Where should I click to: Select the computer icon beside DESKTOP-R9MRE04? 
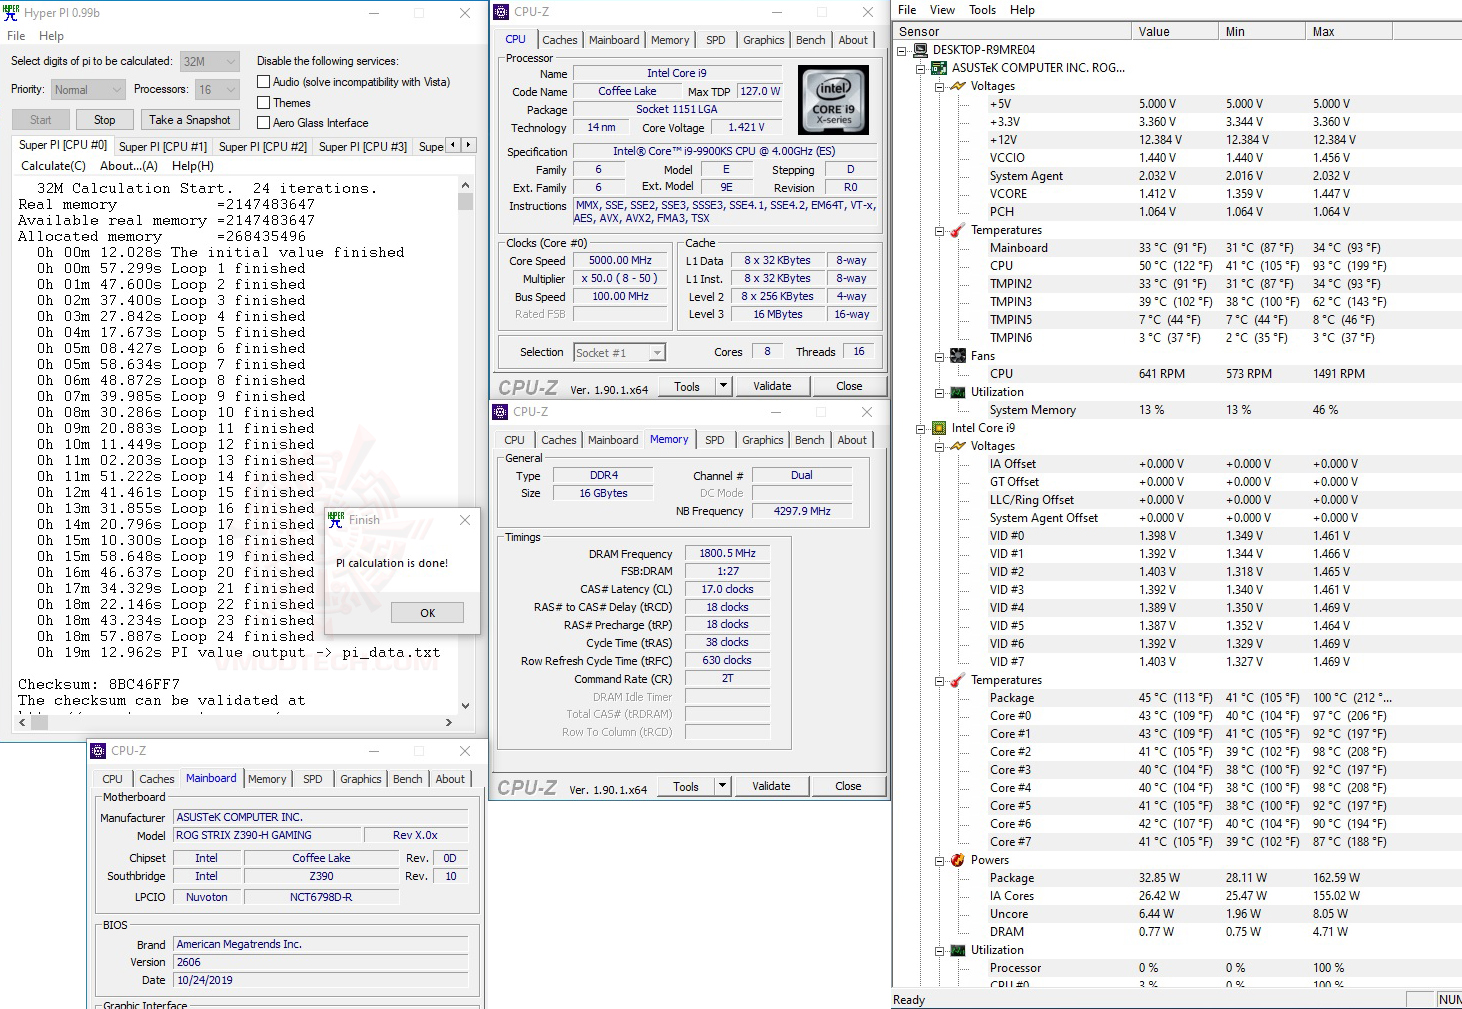pos(920,50)
